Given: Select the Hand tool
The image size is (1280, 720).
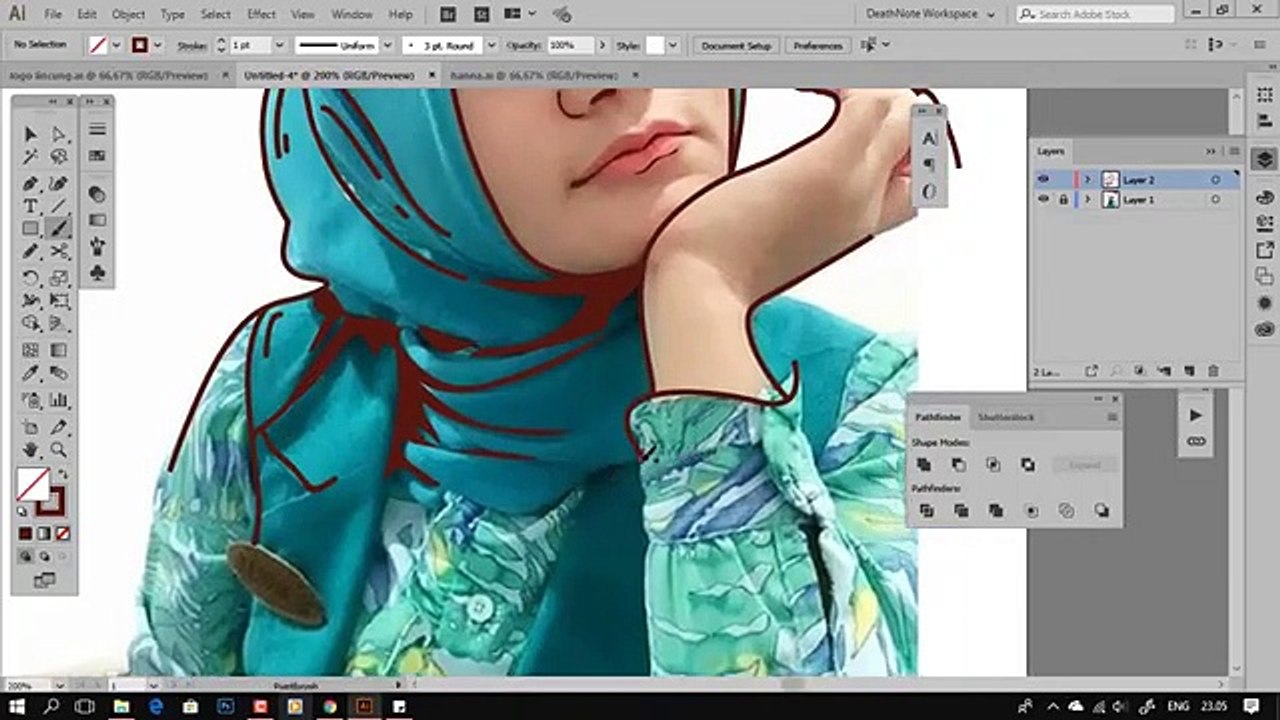Looking at the screenshot, I should [31, 450].
